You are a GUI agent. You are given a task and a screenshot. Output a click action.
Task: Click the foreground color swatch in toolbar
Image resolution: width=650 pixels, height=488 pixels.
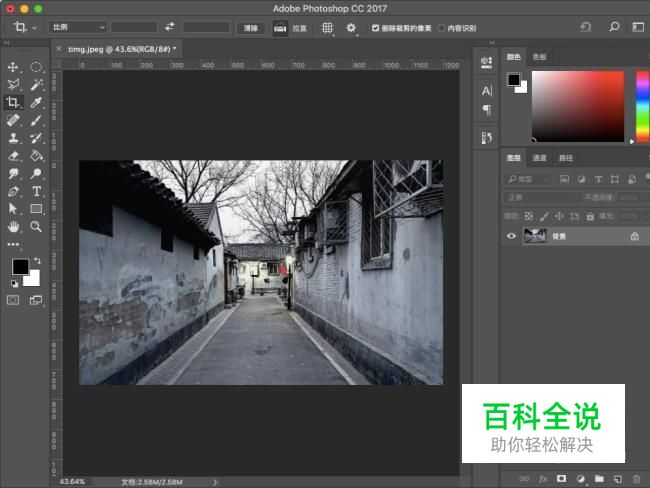19,267
